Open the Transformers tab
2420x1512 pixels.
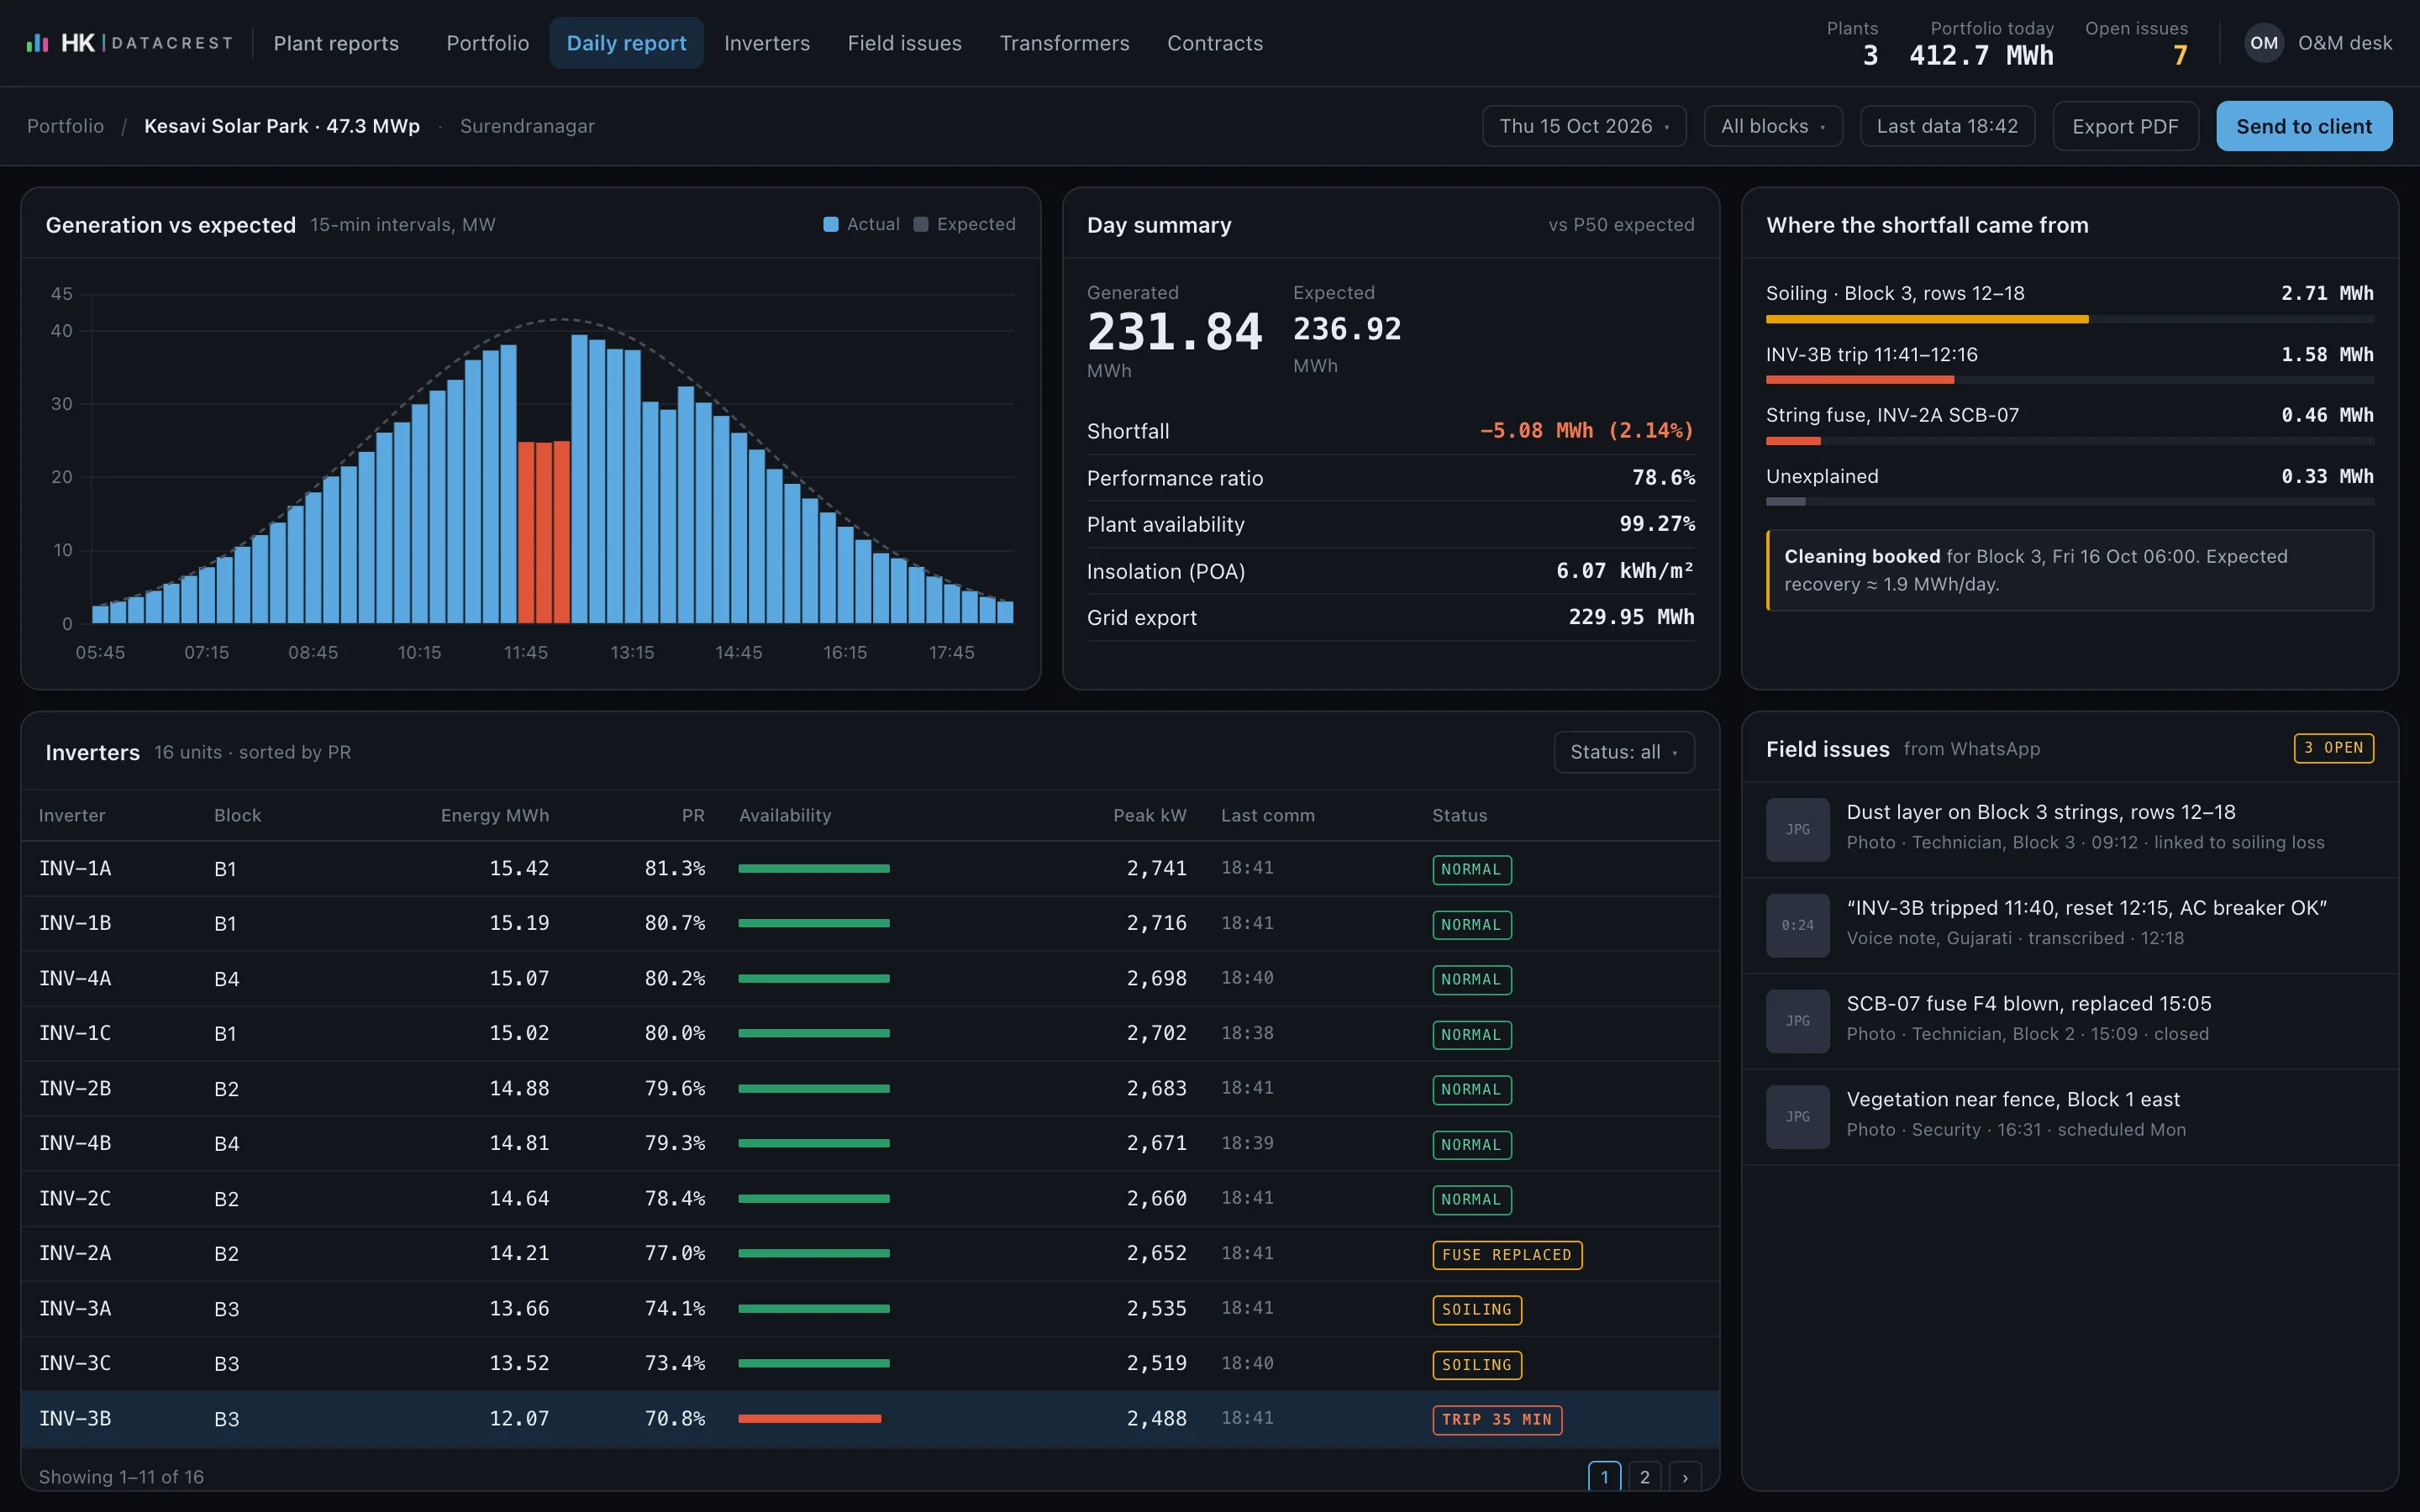click(x=1064, y=43)
